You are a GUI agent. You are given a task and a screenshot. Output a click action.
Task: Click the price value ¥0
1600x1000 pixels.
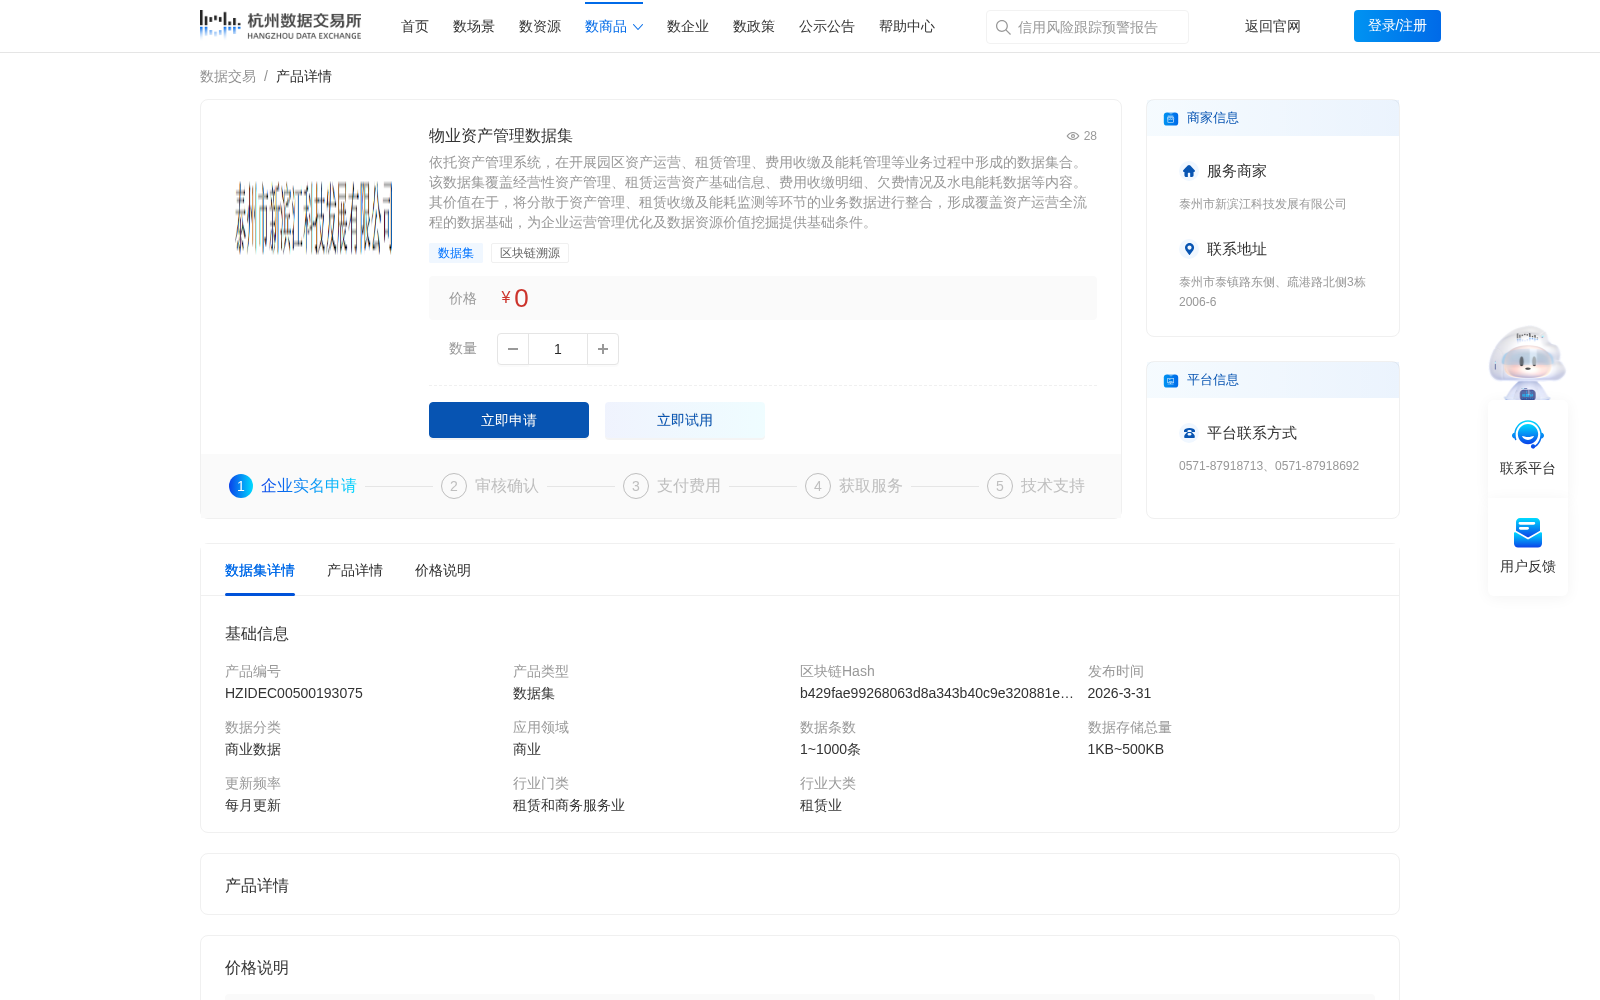(515, 298)
